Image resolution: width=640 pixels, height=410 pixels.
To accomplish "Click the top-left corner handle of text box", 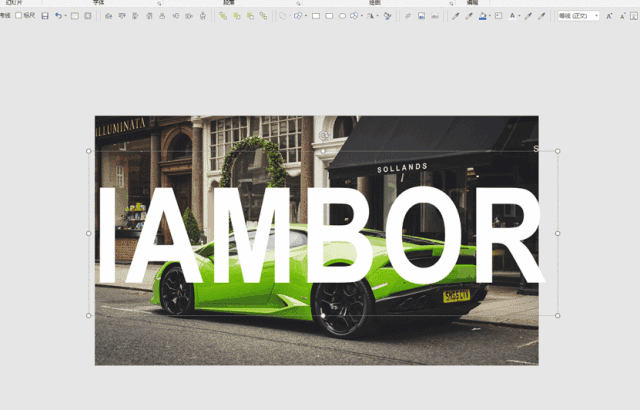I will coord(89,151).
